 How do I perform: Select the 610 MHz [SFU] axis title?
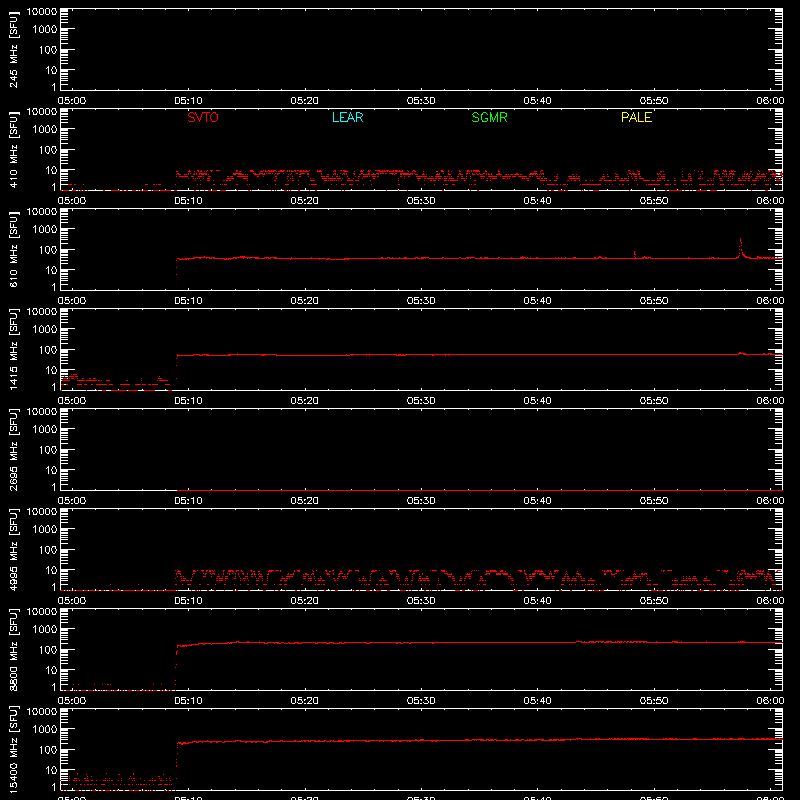(13, 250)
